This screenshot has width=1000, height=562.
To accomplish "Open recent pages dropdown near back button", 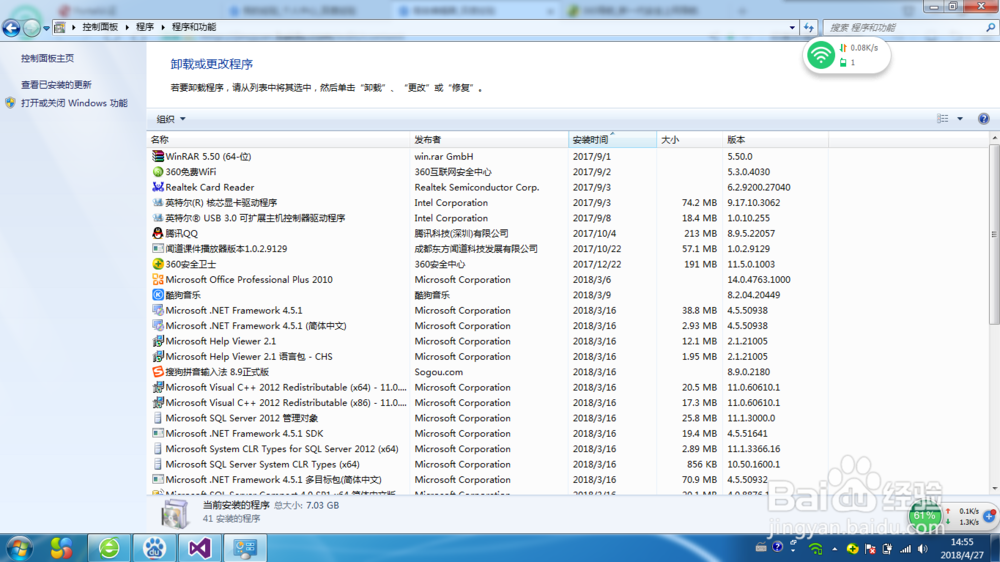I will coord(46,28).
